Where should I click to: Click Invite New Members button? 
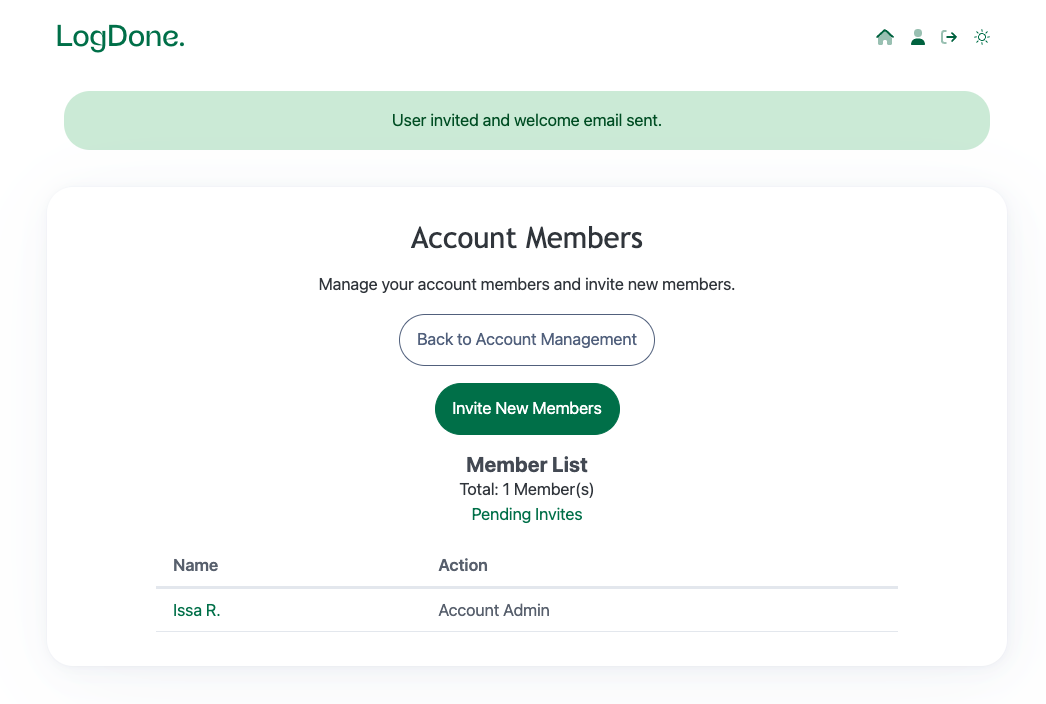tap(527, 409)
